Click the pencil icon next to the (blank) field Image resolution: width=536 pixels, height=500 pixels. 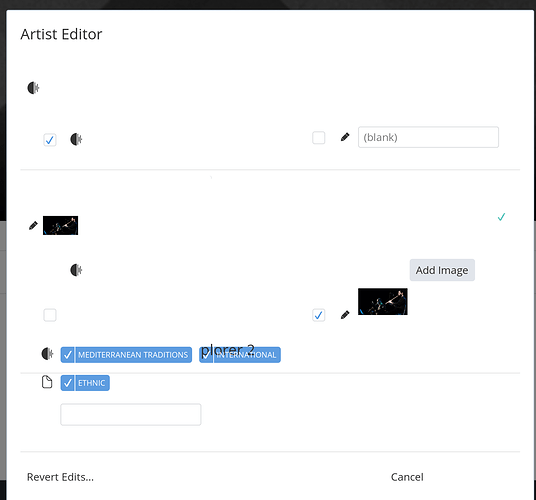coord(345,137)
